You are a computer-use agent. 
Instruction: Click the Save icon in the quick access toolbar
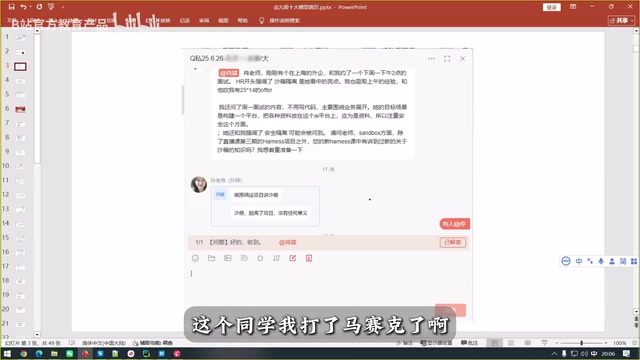click(x=11, y=7)
